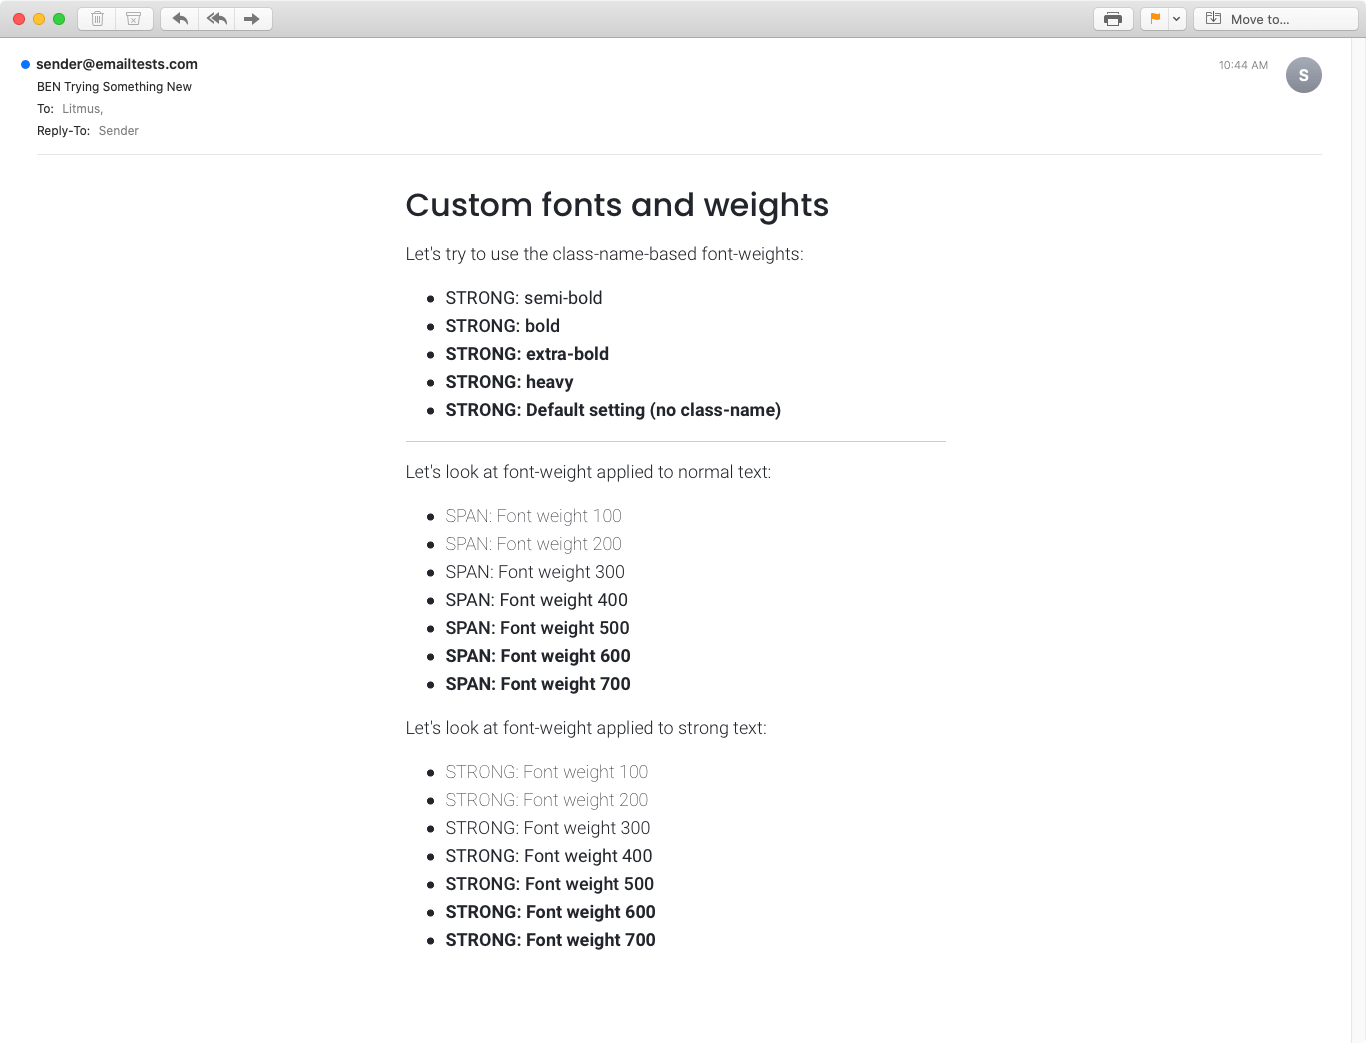The height and width of the screenshot is (1043, 1366).
Task: Click the Custom fonts and weights heading
Action: pyautogui.click(x=617, y=205)
